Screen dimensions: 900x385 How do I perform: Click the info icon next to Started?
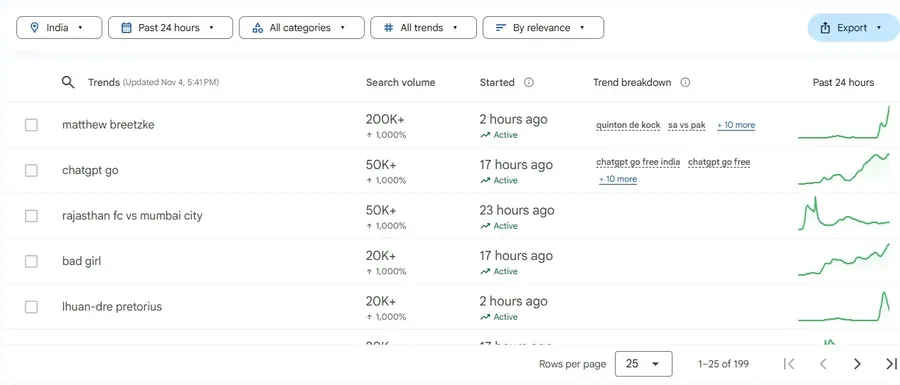(529, 83)
